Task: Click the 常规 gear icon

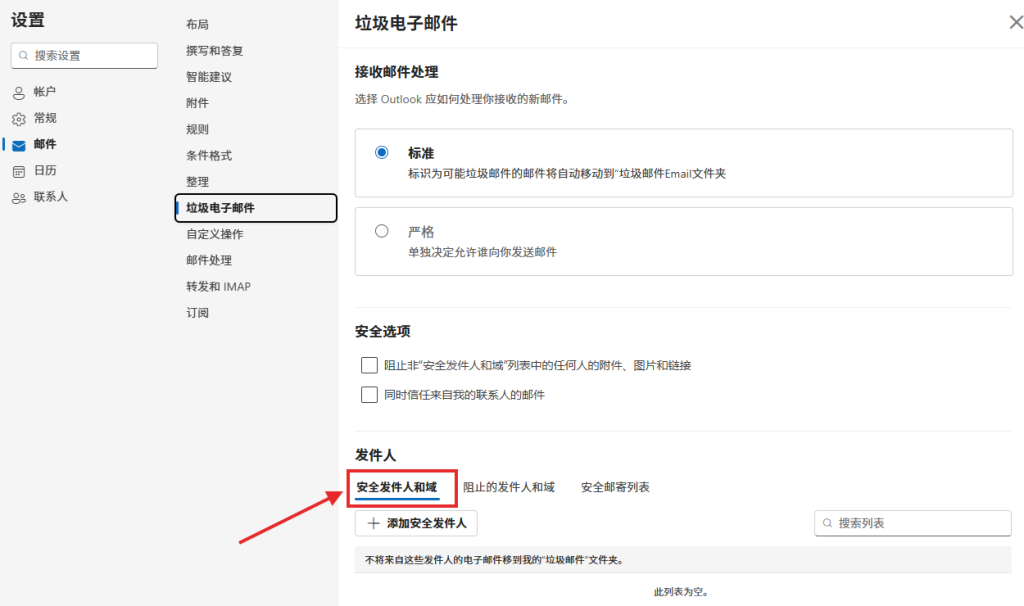Action: (x=18, y=118)
